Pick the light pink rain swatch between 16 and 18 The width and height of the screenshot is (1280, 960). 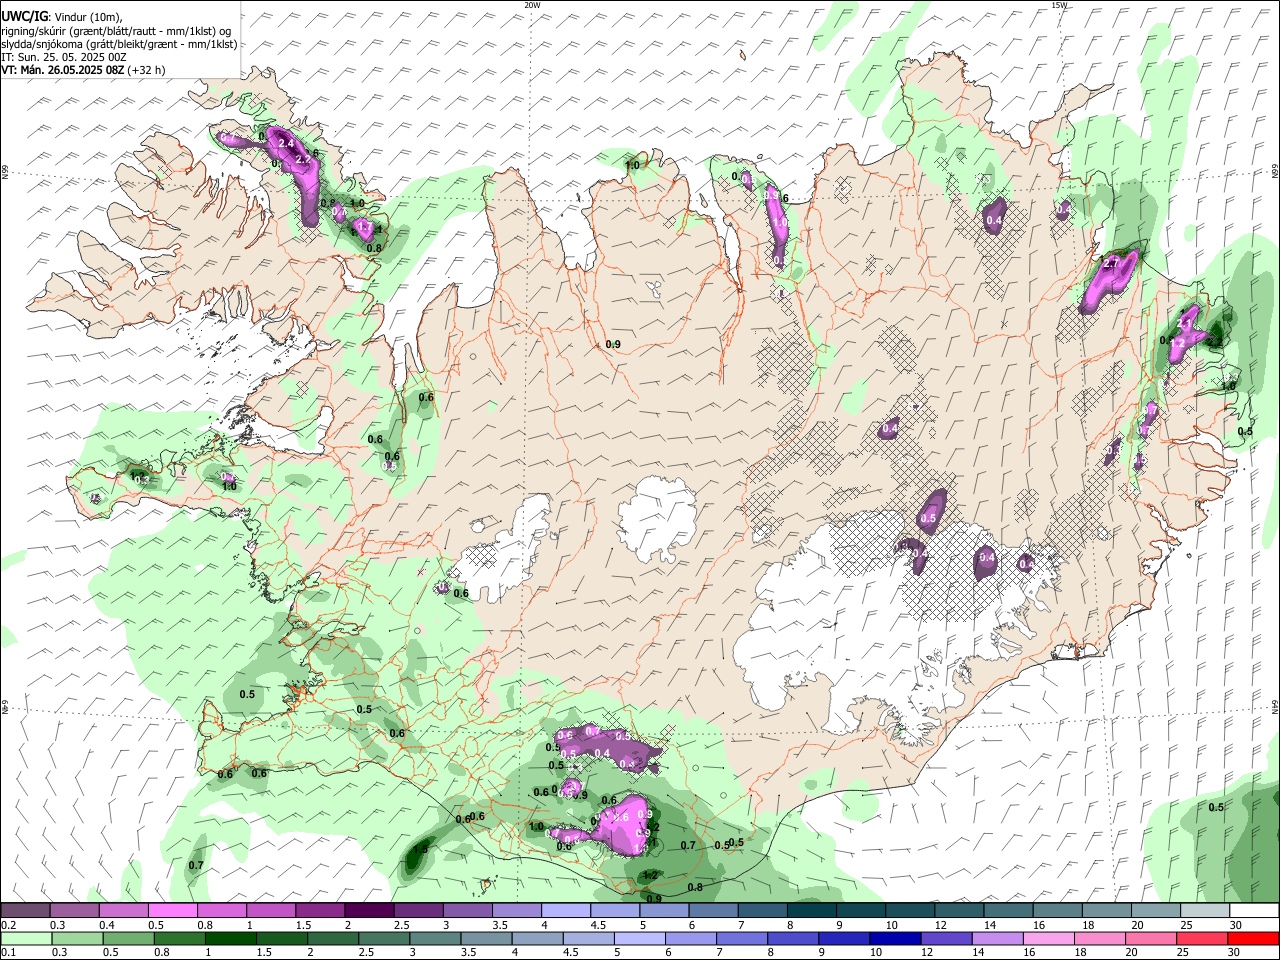(x=1049, y=939)
